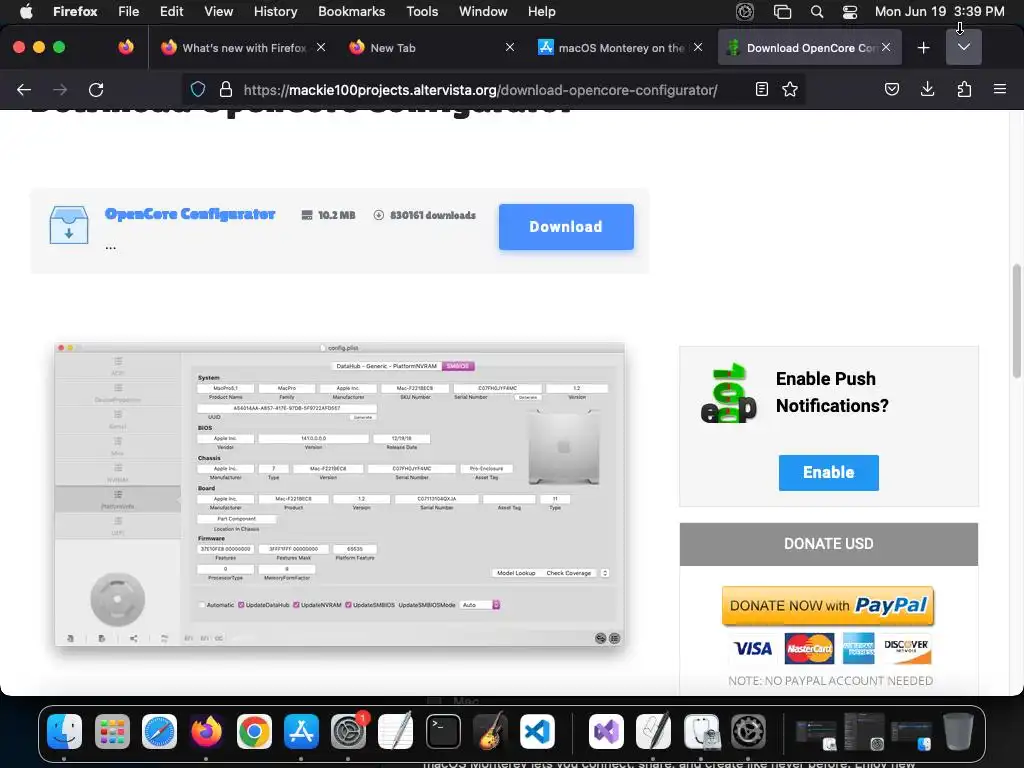The image size is (1024, 768).
Task: Open Spotlight search in menu bar
Action: 817,11
